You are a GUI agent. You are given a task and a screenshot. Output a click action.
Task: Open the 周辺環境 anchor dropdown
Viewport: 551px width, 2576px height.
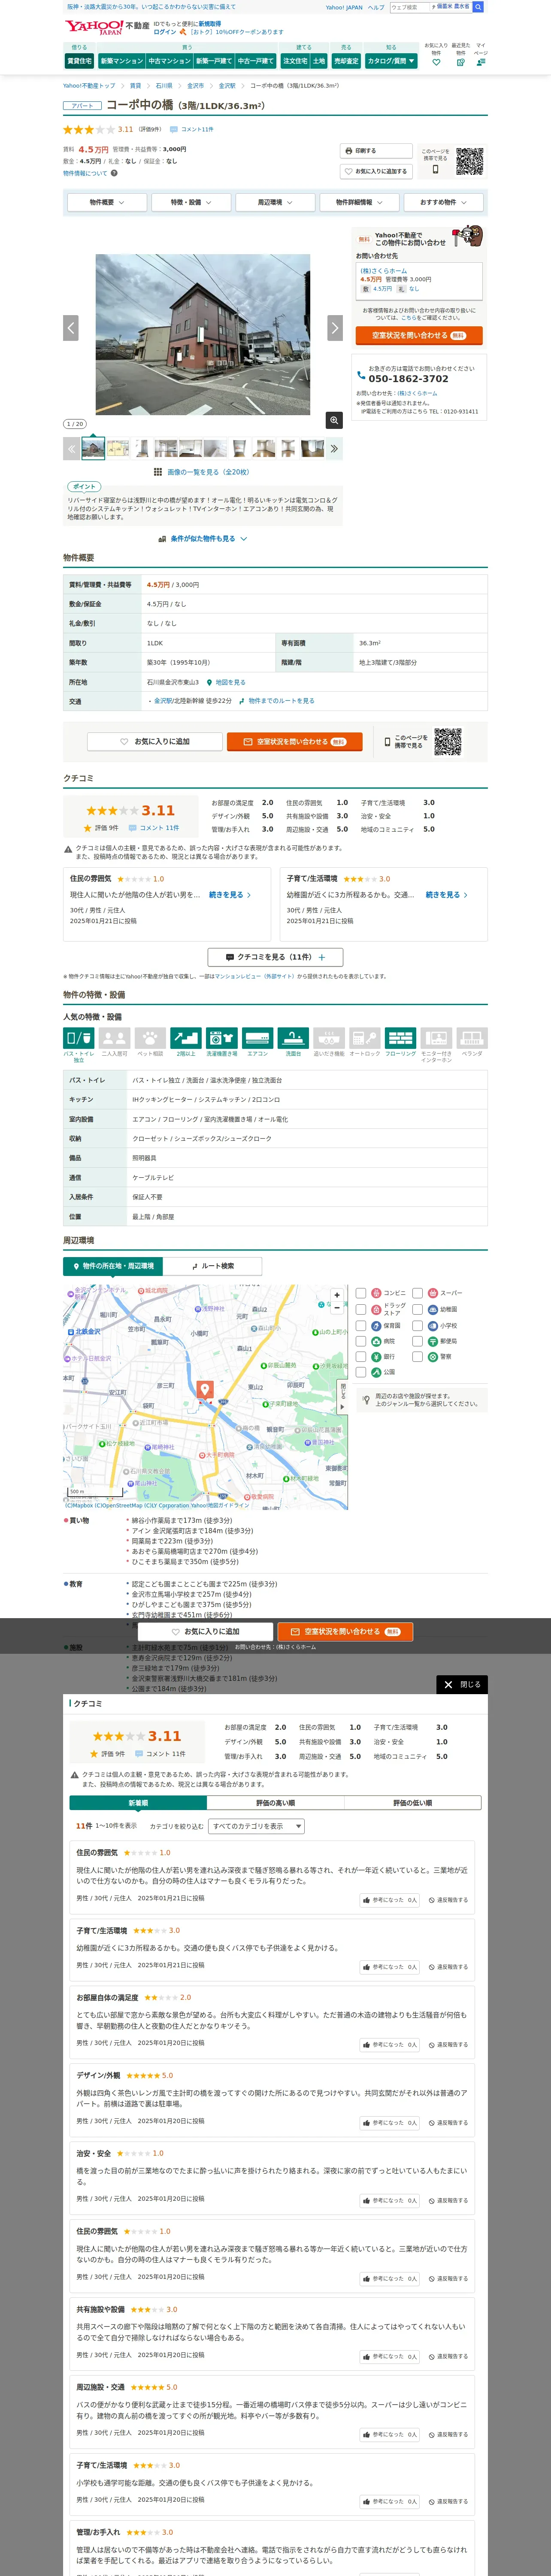[275, 202]
